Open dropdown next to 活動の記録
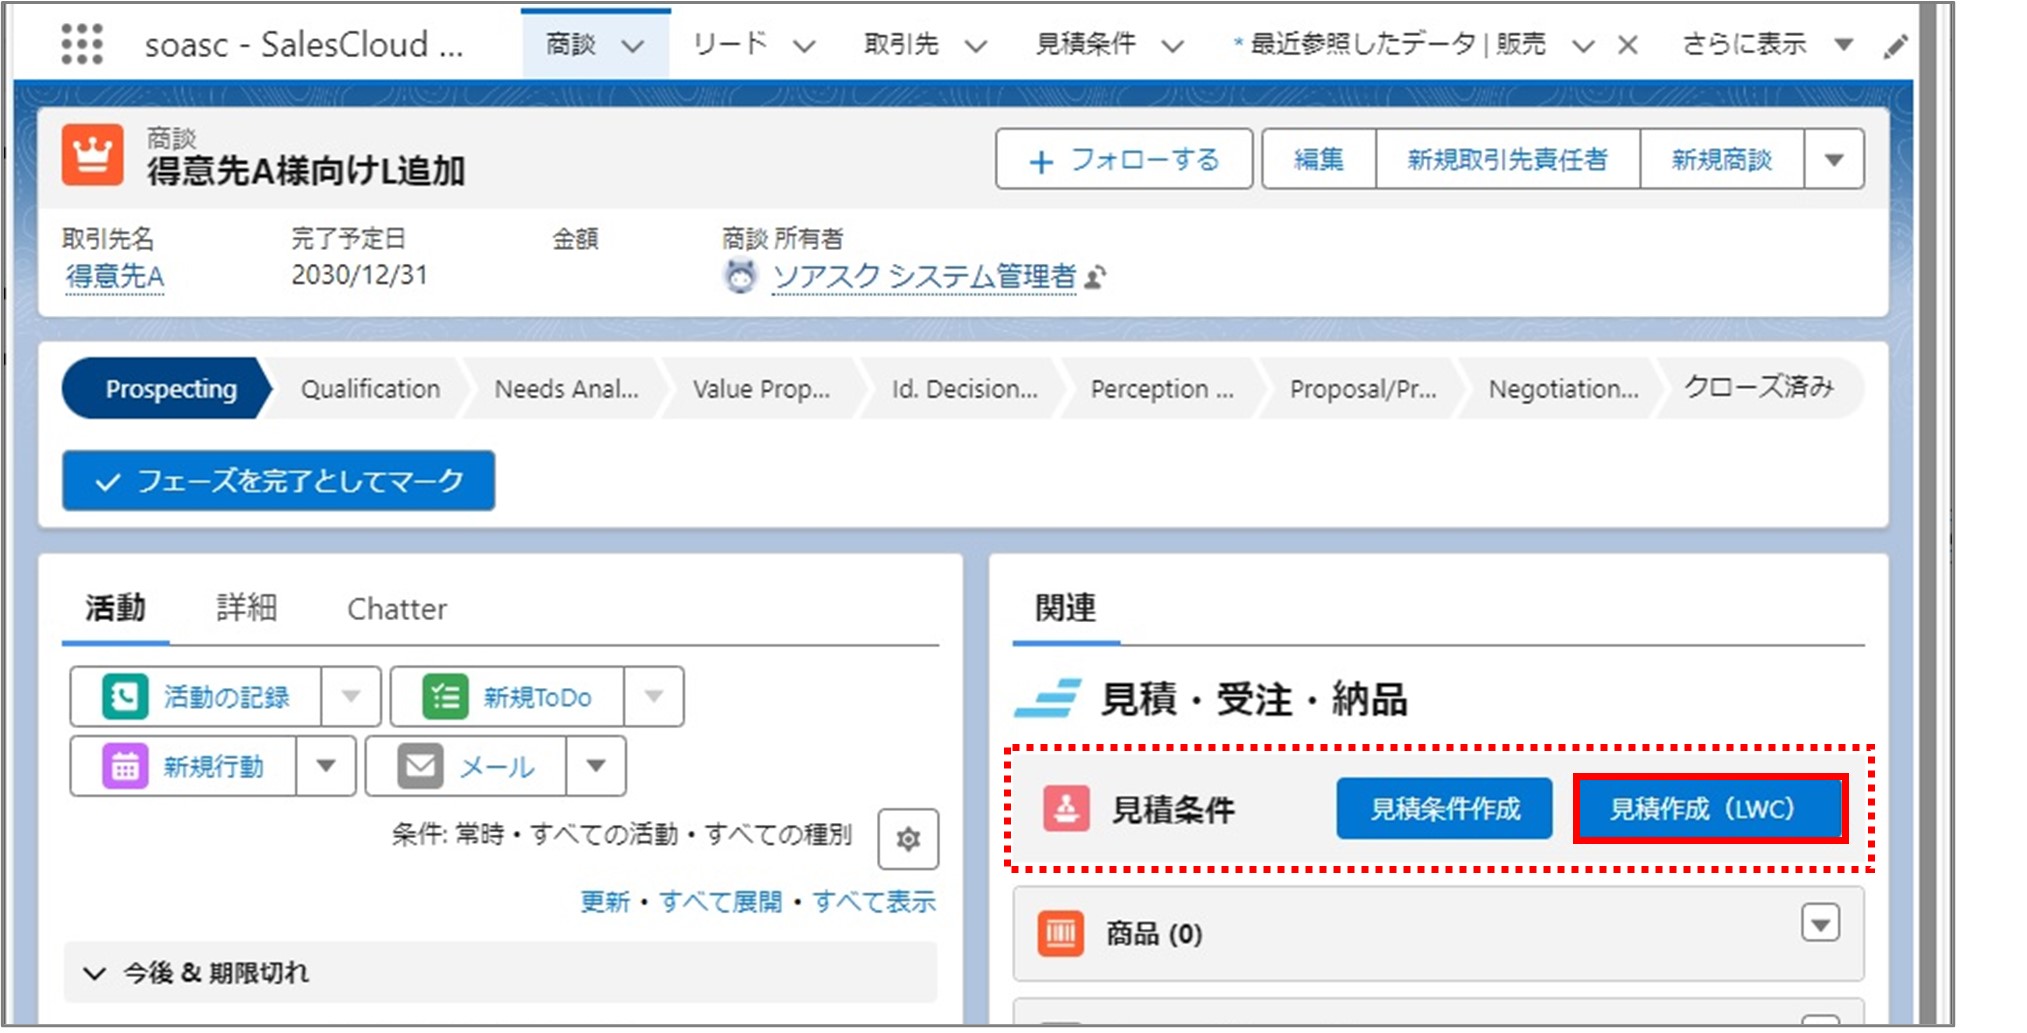Viewport: 2027px width, 1033px height. [x=350, y=696]
